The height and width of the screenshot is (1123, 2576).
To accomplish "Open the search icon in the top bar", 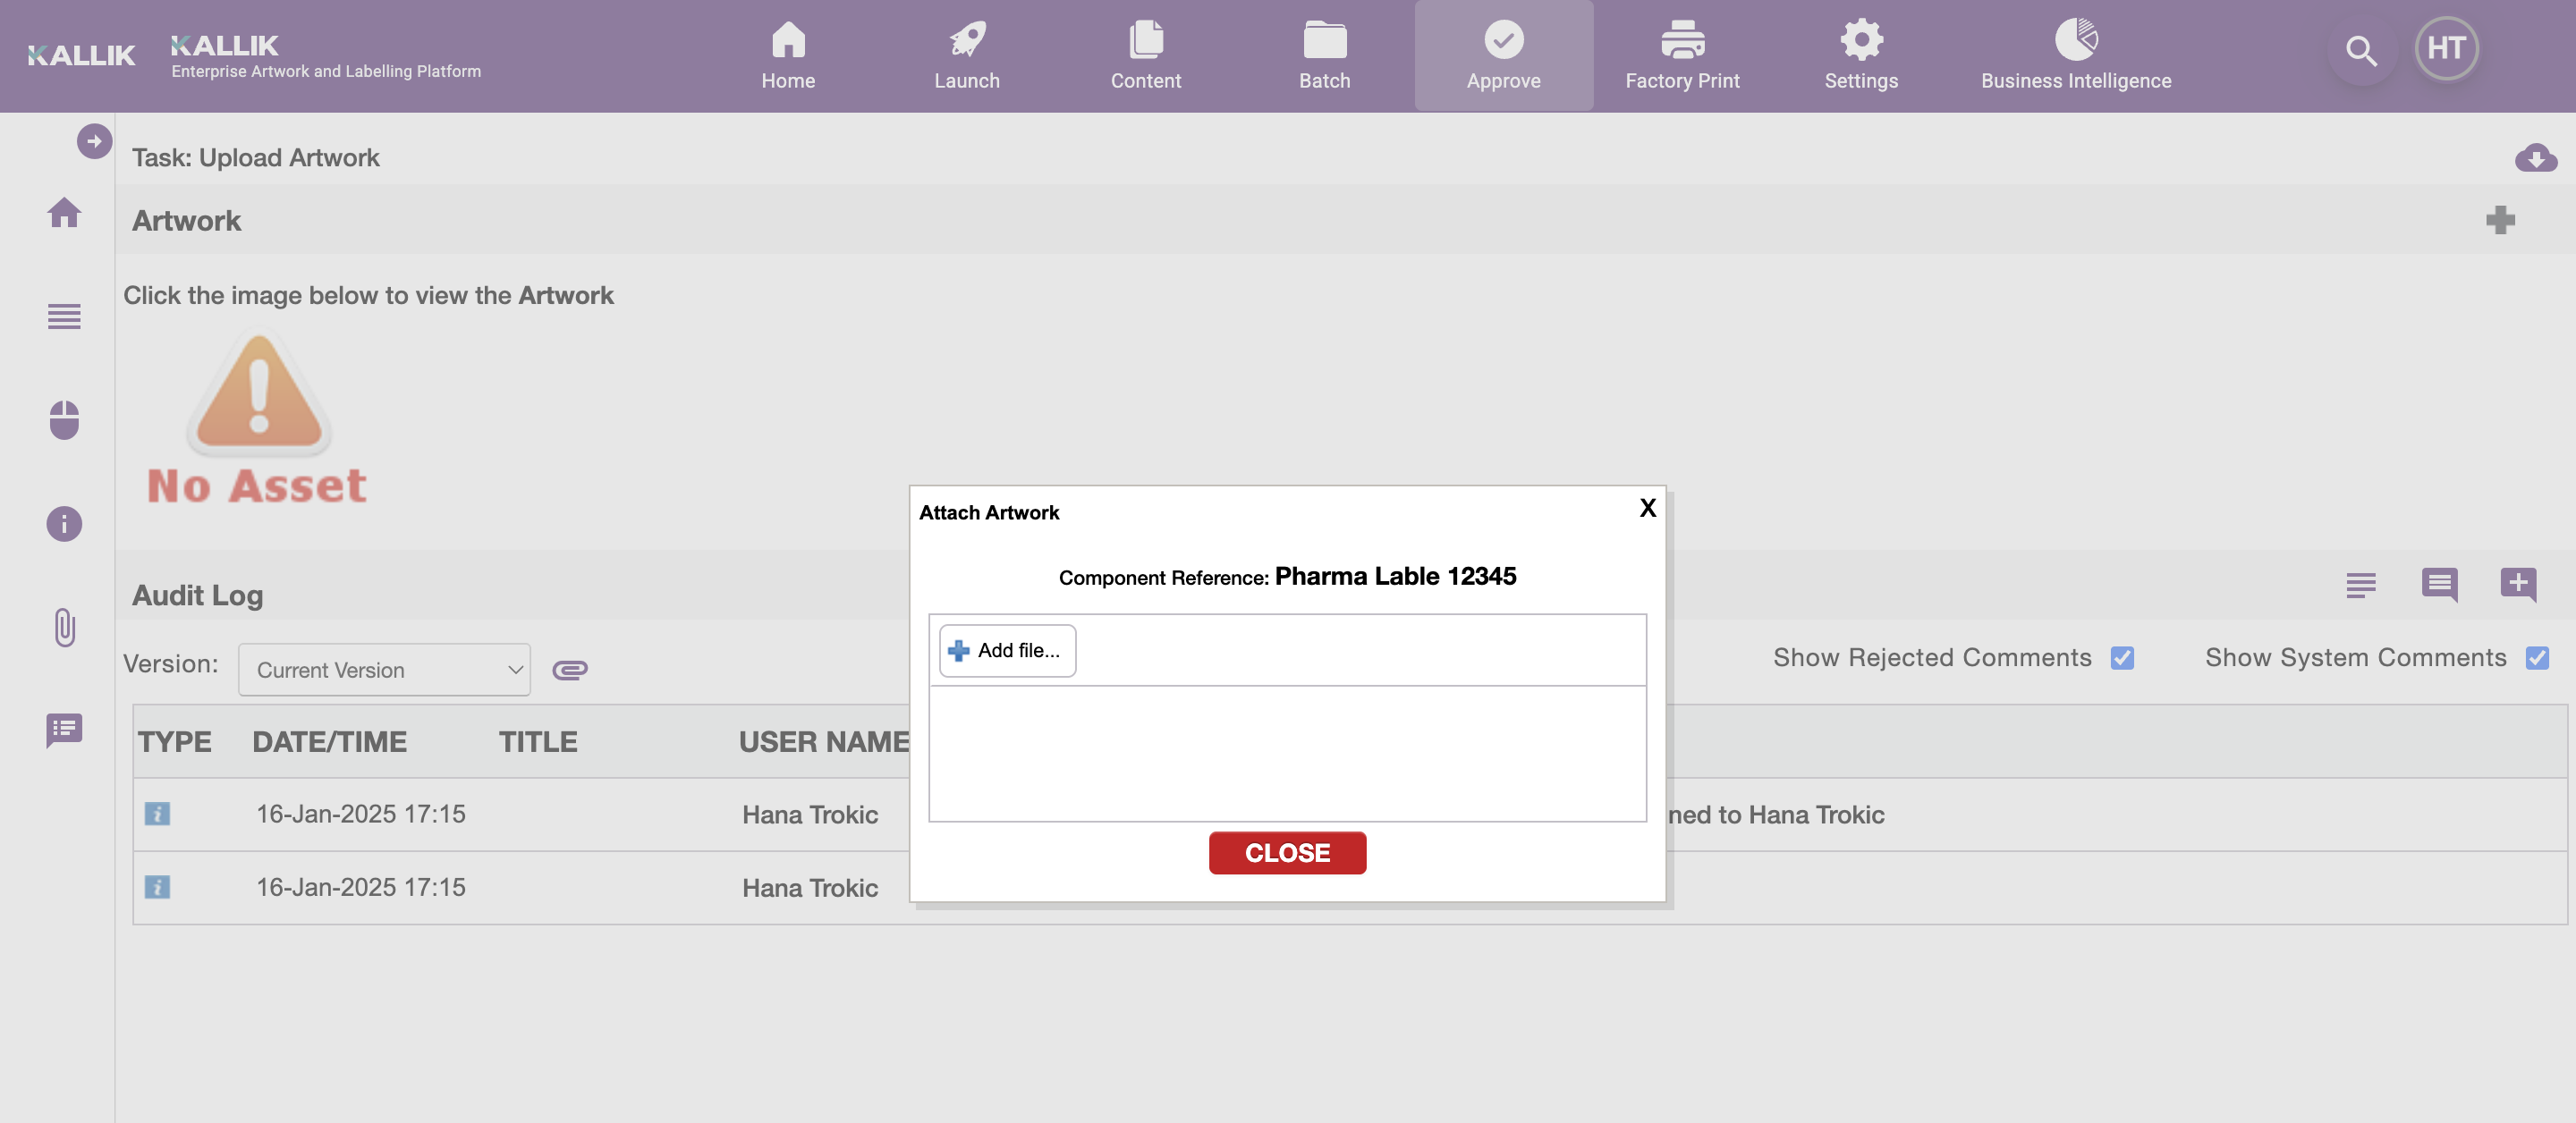I will click(x=2361, y=51).
